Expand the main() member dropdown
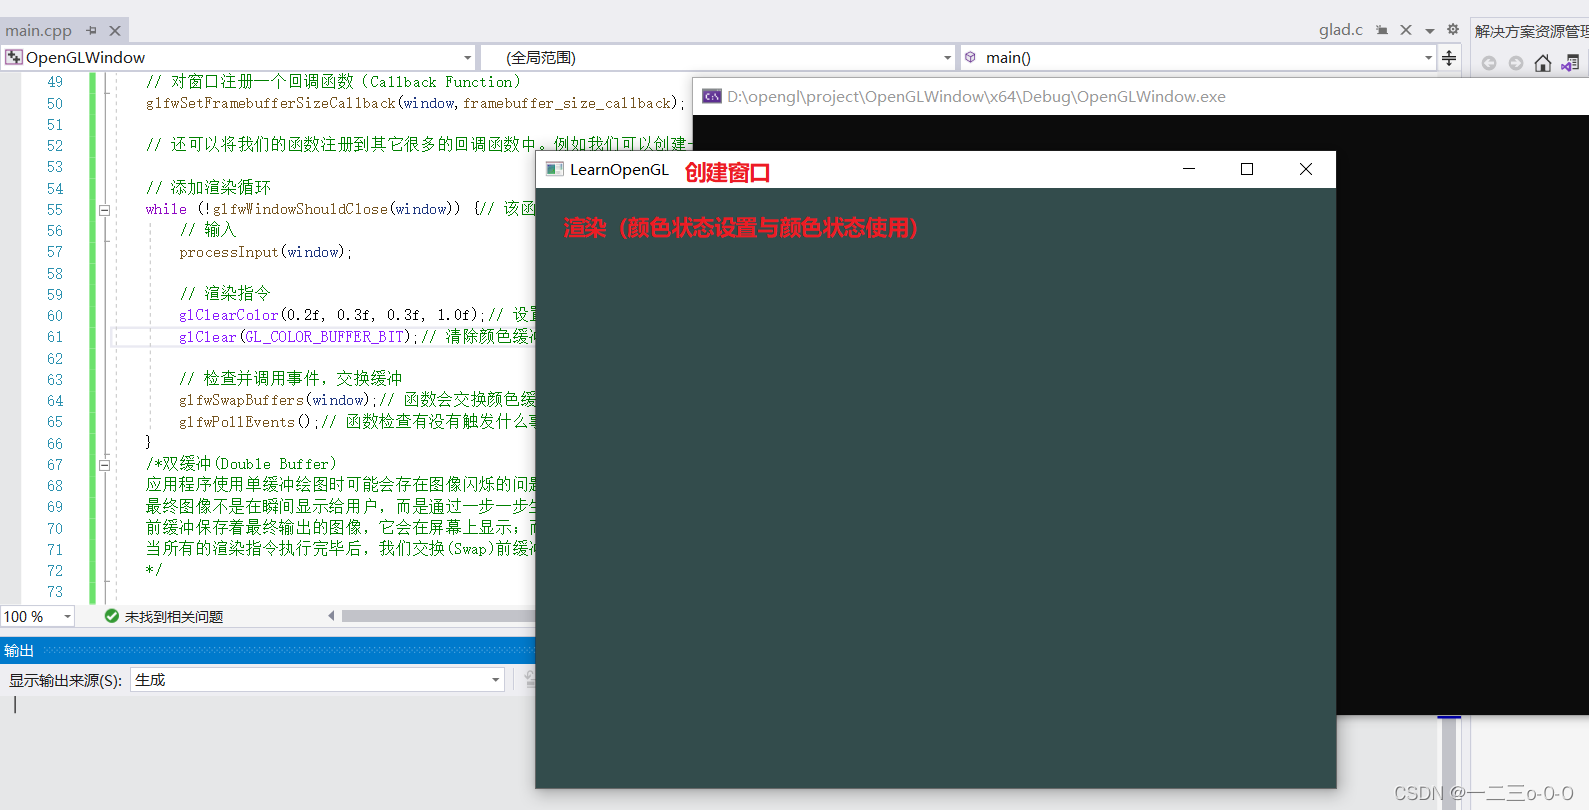The height and width of the screenshot is (810, 1589). point(1428,58)
